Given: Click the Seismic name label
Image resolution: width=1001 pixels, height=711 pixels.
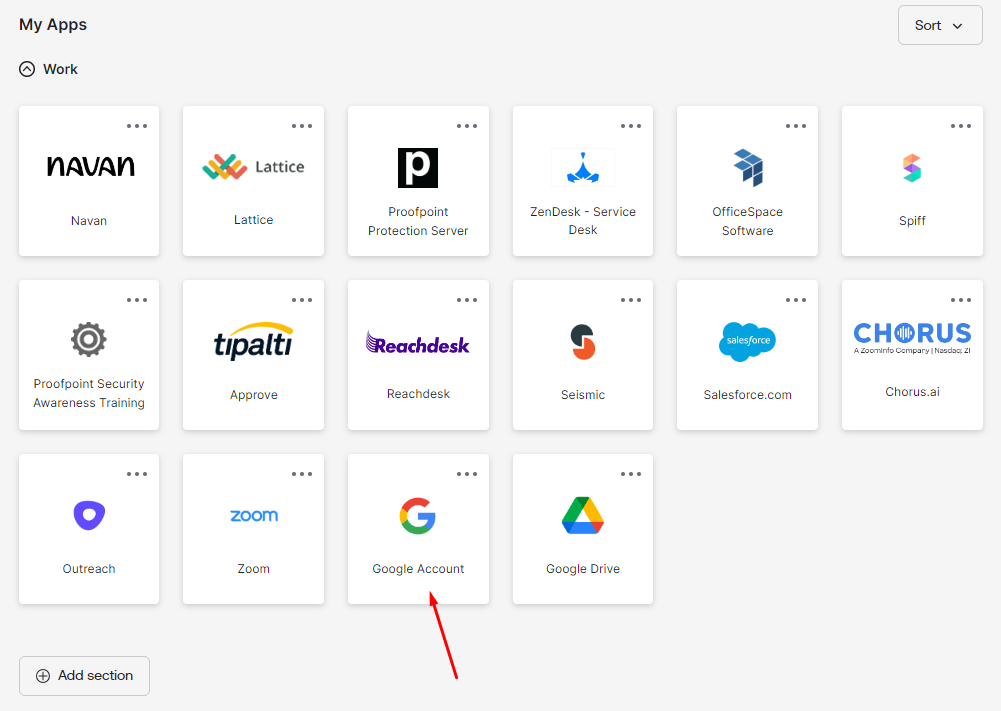Looking at the screenshot, I should click(x=583, y=395).
